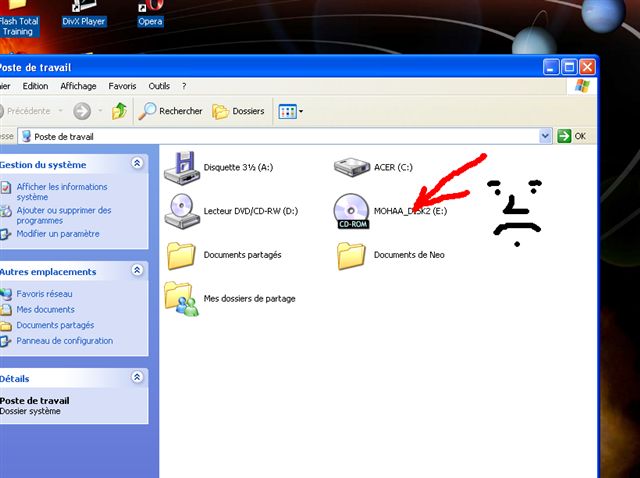The height and width of the screenshot is (478, 640).
Task: Click the Précédente back button
Action: [x=25, y=111]
